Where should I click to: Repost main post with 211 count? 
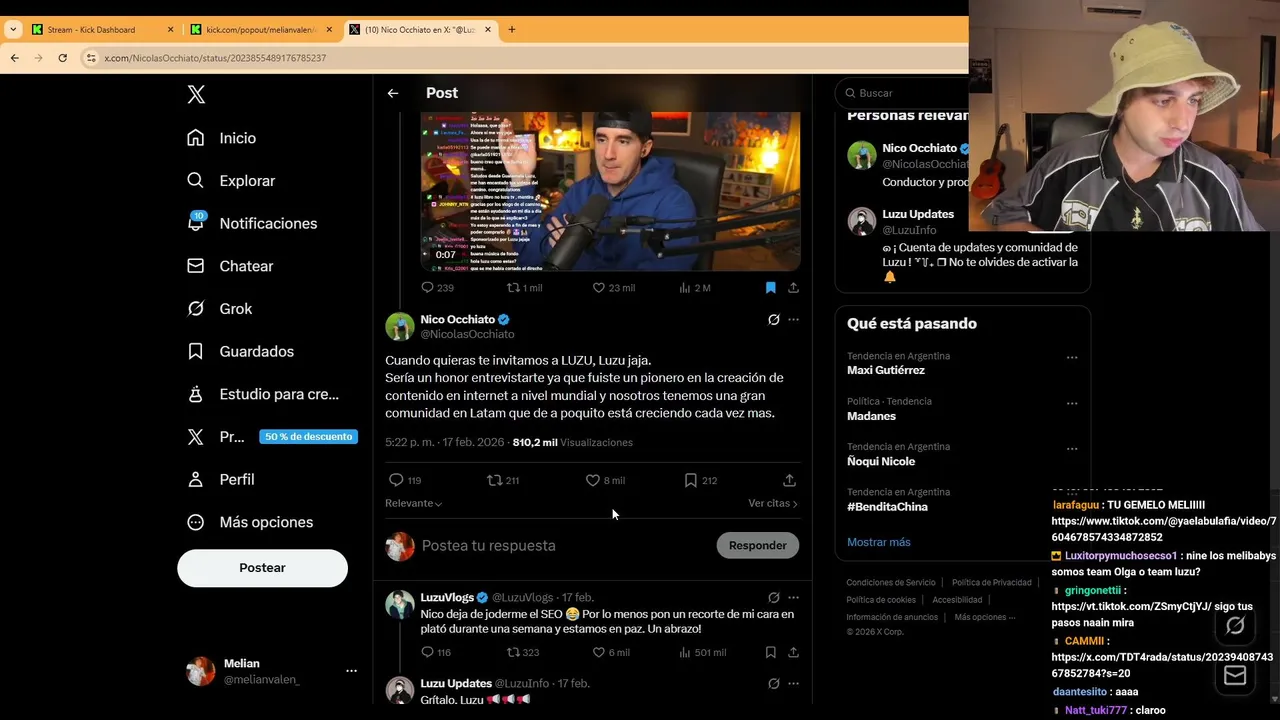click(502, 481)
